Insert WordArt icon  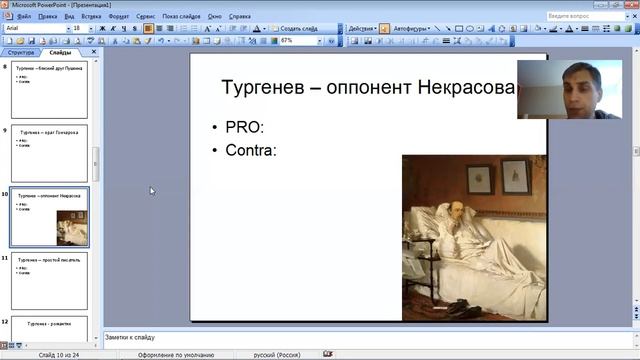tap(491, 29)
